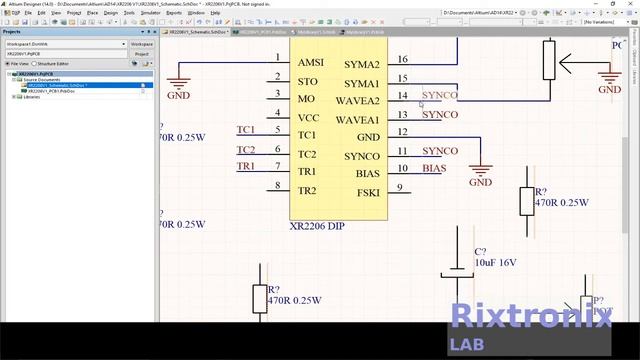Click the New document toolbar icon
640x360 pixels.
7,22
